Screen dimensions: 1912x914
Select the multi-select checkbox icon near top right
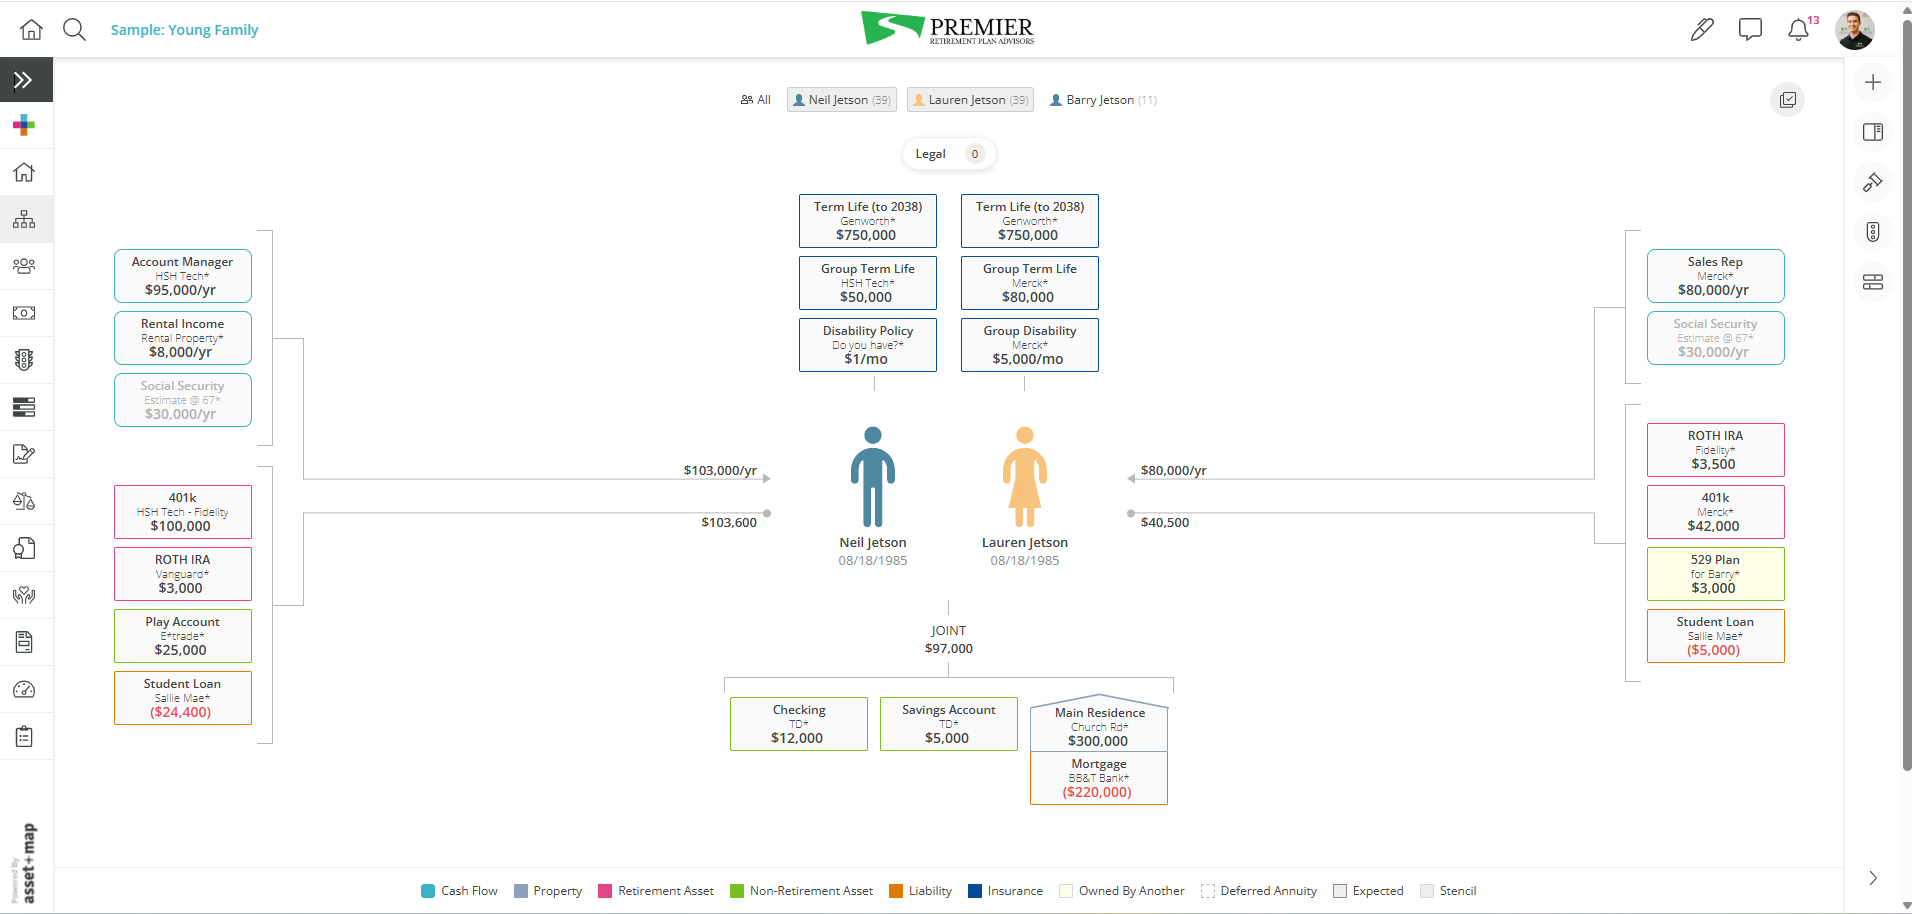click(x=1788, y=99)
